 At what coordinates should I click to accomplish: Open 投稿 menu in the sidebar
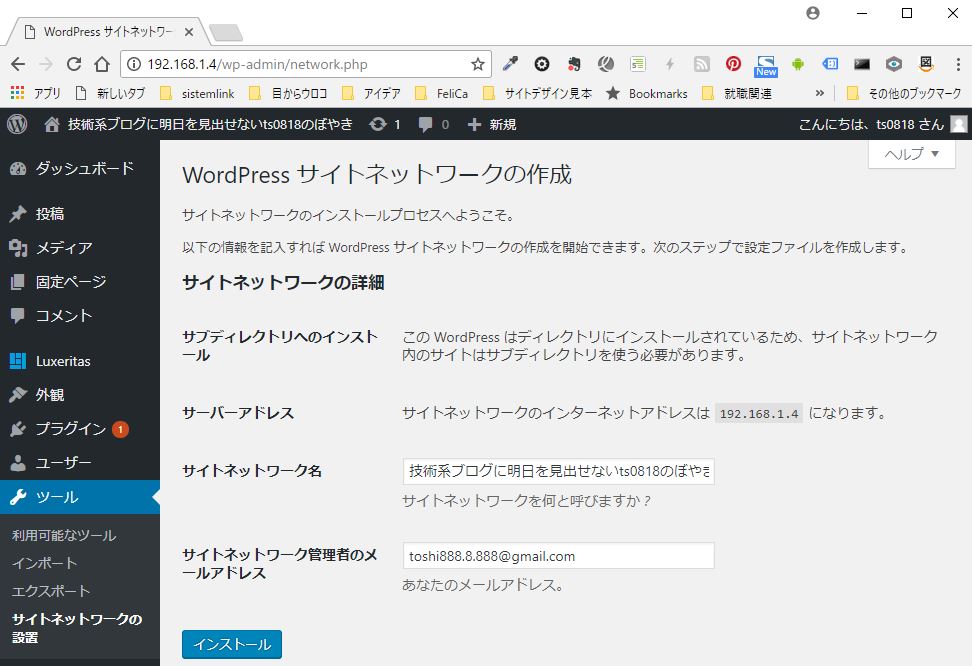click(x=80, y=214)
